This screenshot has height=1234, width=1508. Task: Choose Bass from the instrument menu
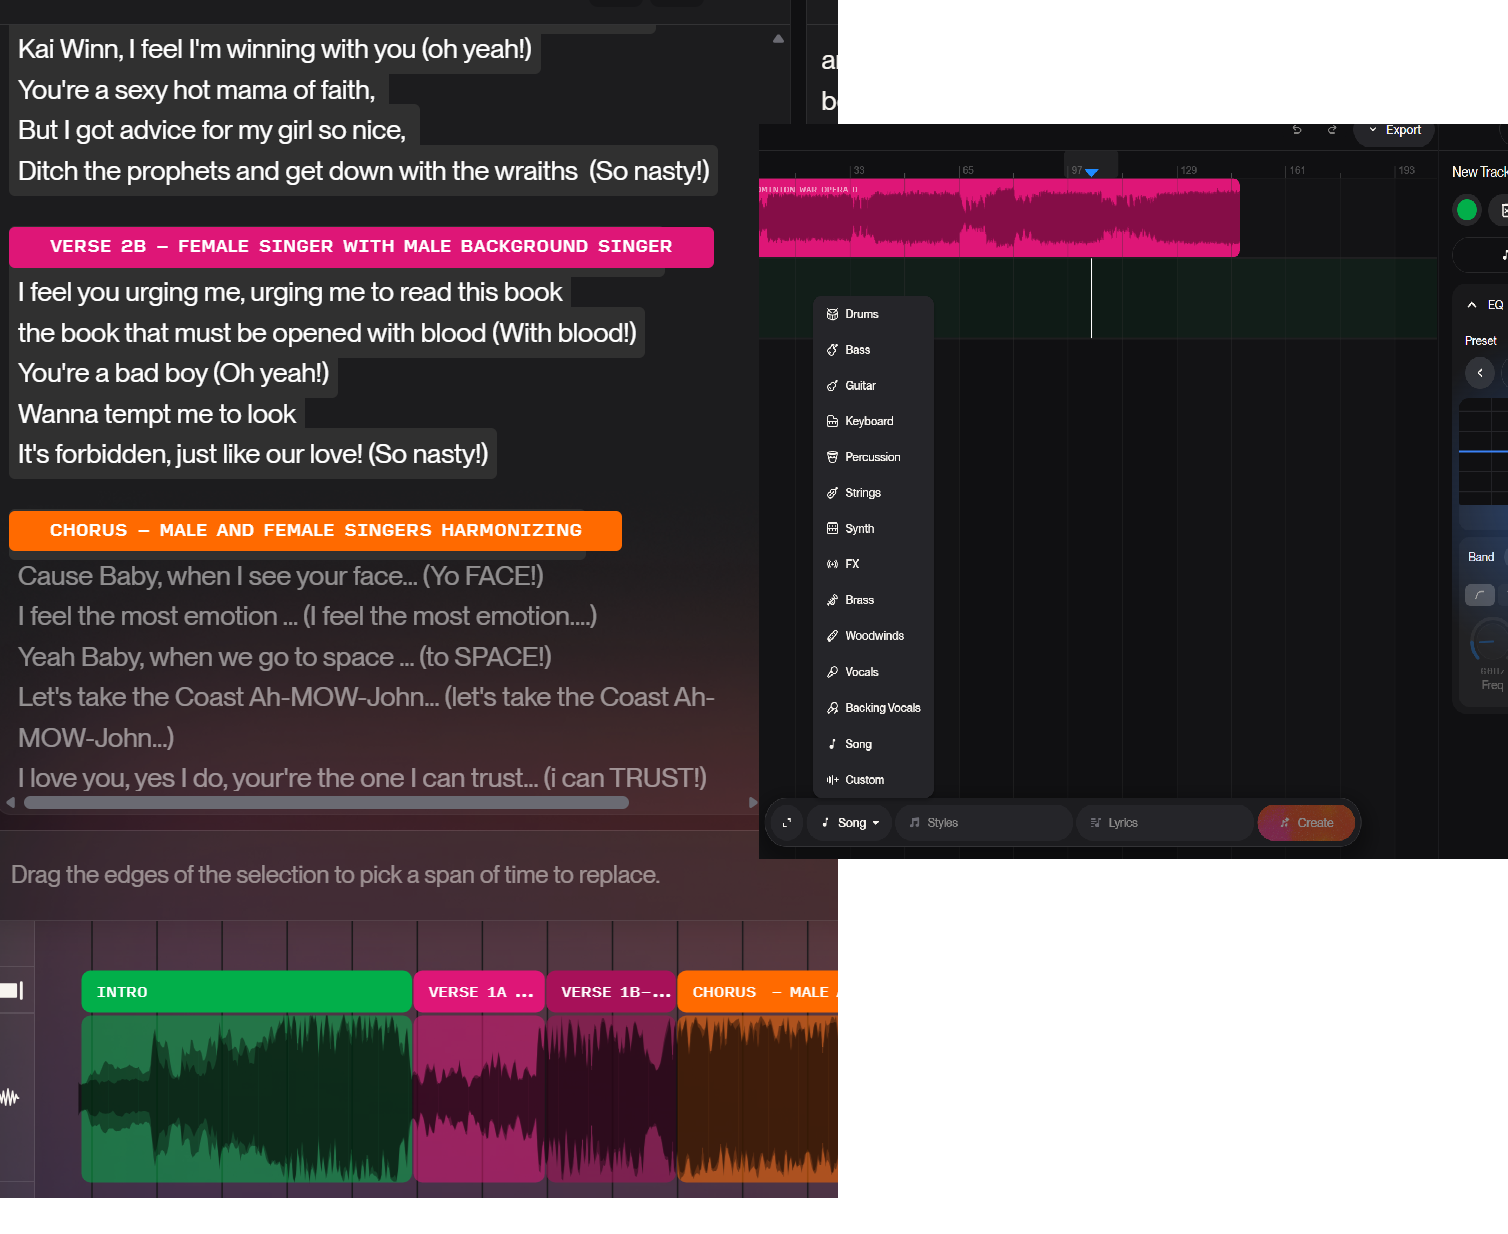873,350
